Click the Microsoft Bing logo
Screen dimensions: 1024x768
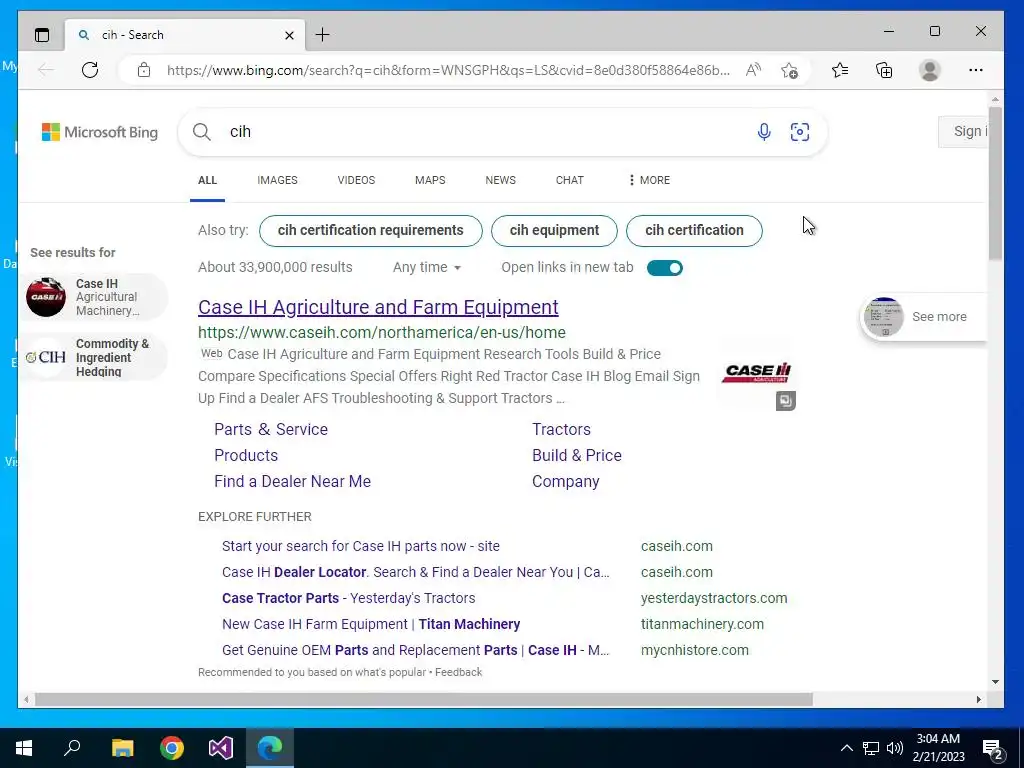100,132
